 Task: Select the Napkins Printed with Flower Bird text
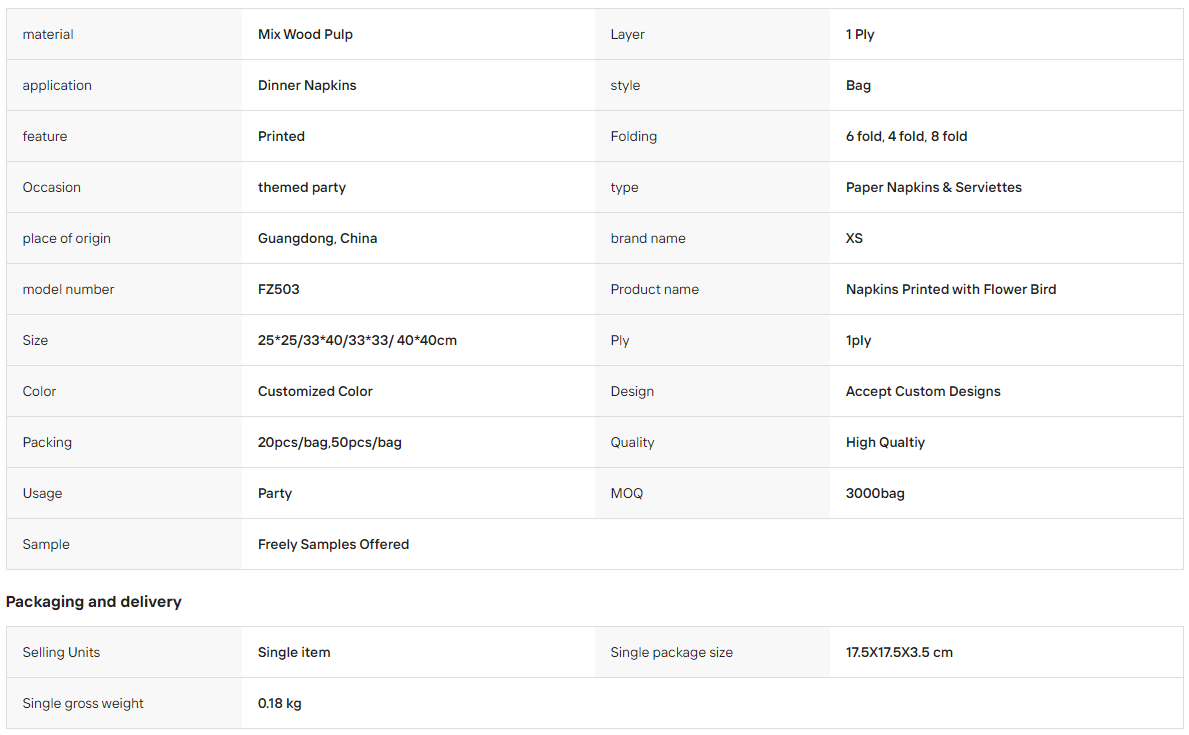tap(951, 289)
